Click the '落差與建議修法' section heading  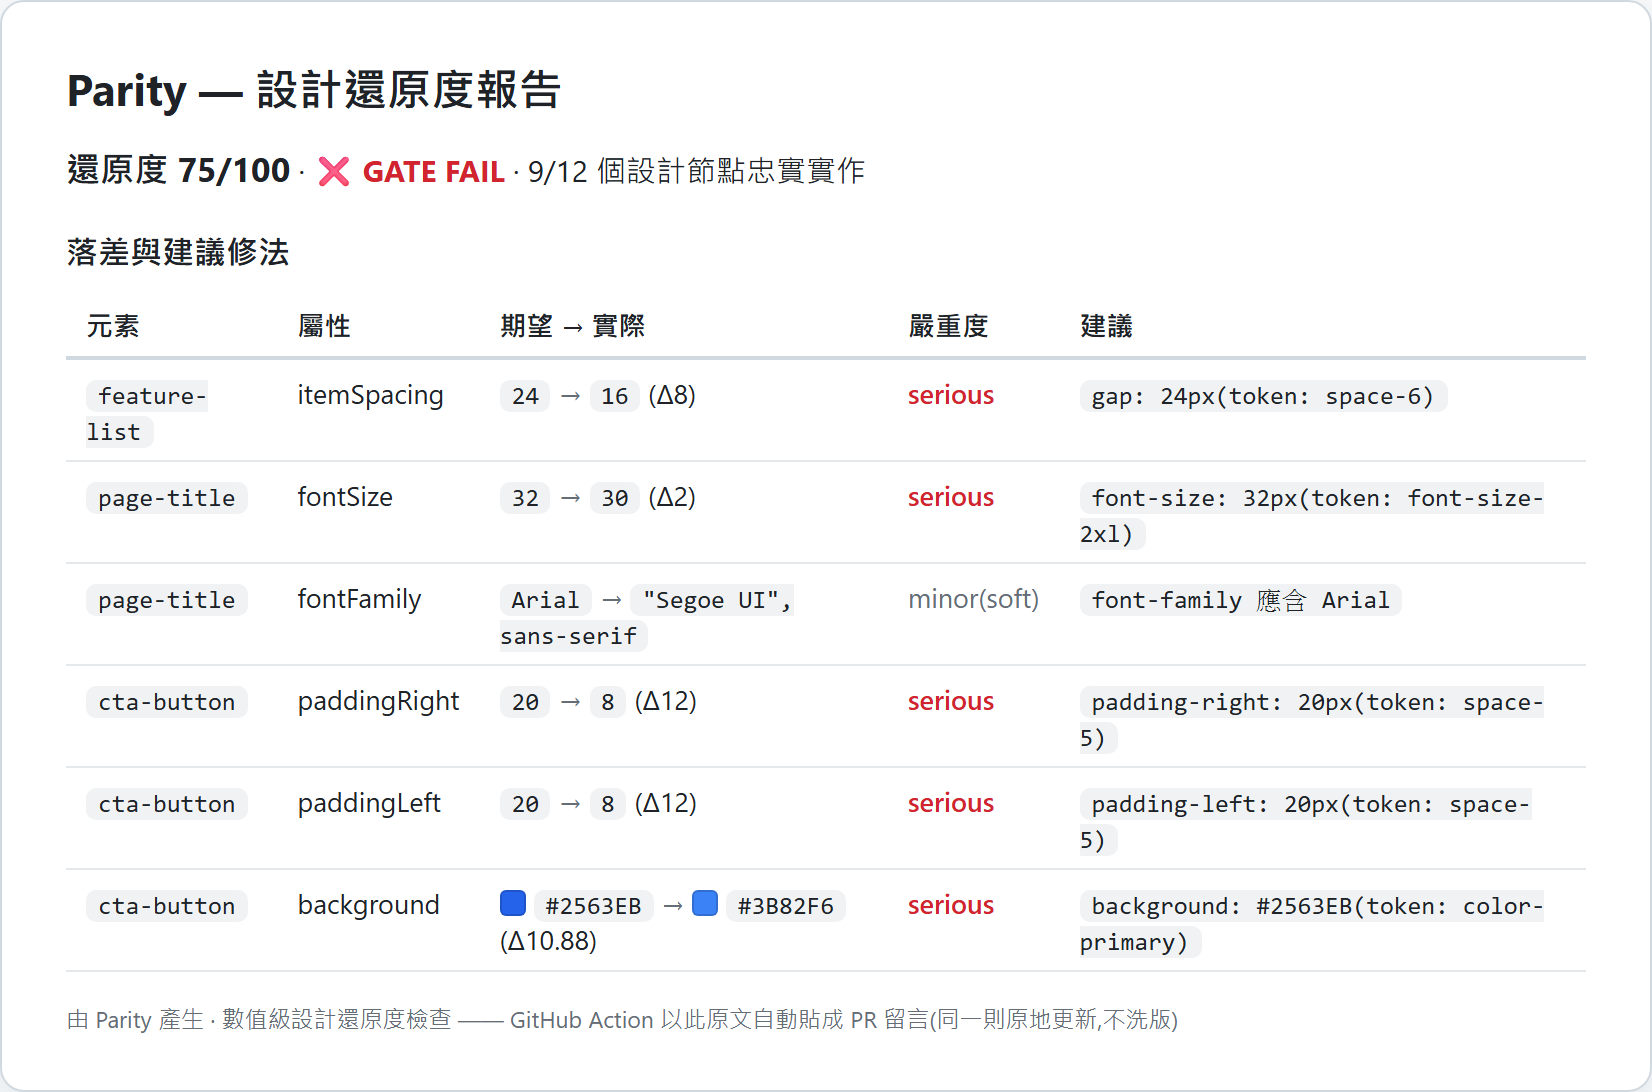[178, 252]
